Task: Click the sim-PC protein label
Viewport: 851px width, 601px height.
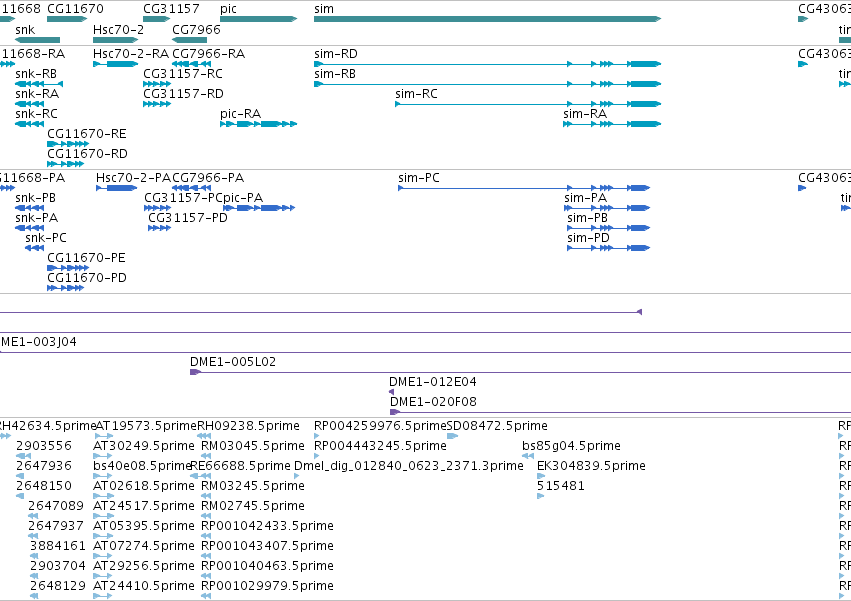Action: click(419, 178)
